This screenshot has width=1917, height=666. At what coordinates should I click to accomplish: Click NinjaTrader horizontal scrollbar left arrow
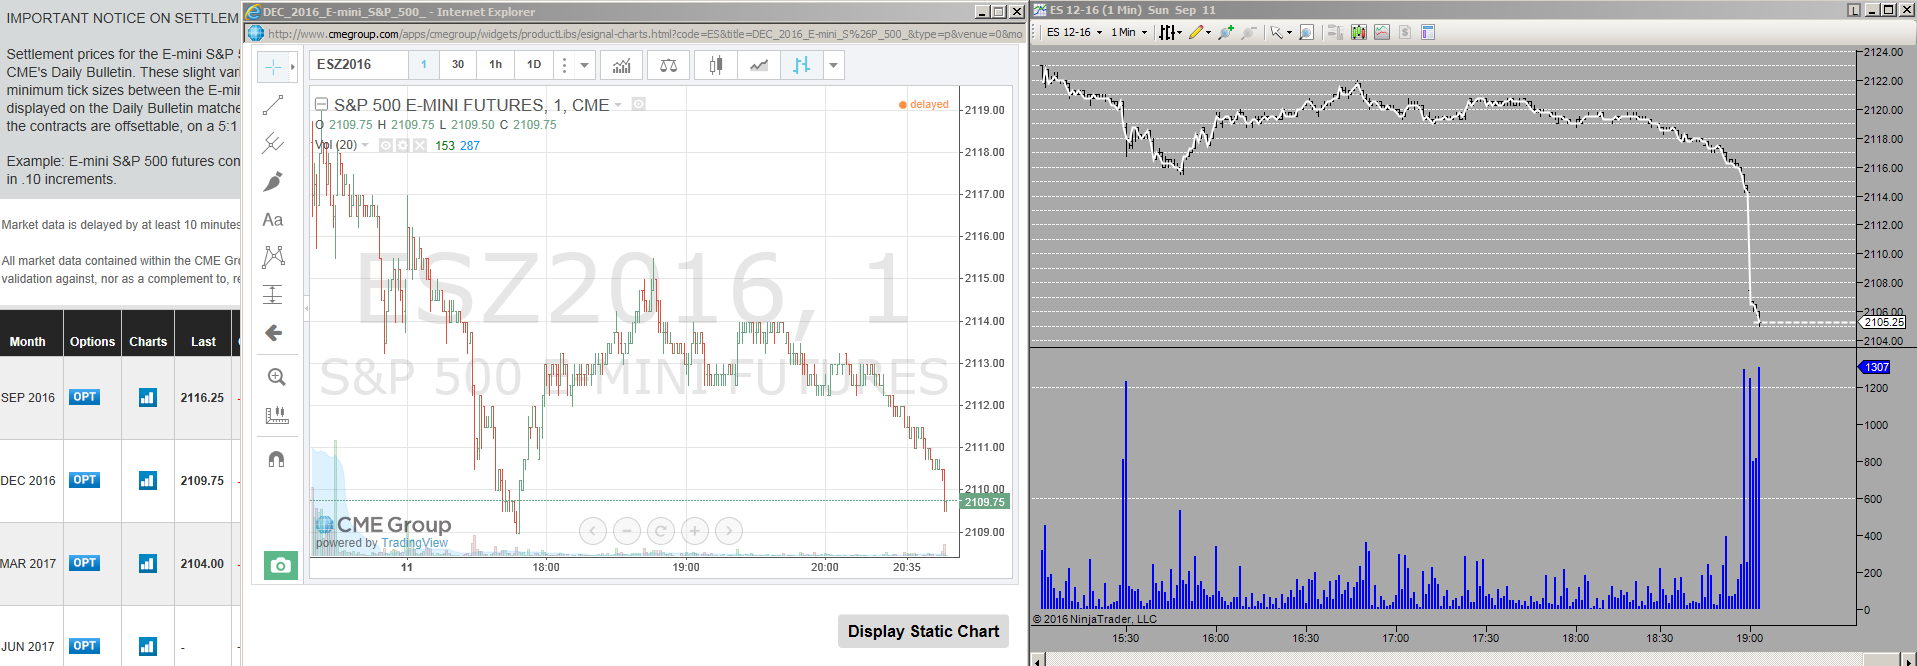[1037, 660]
